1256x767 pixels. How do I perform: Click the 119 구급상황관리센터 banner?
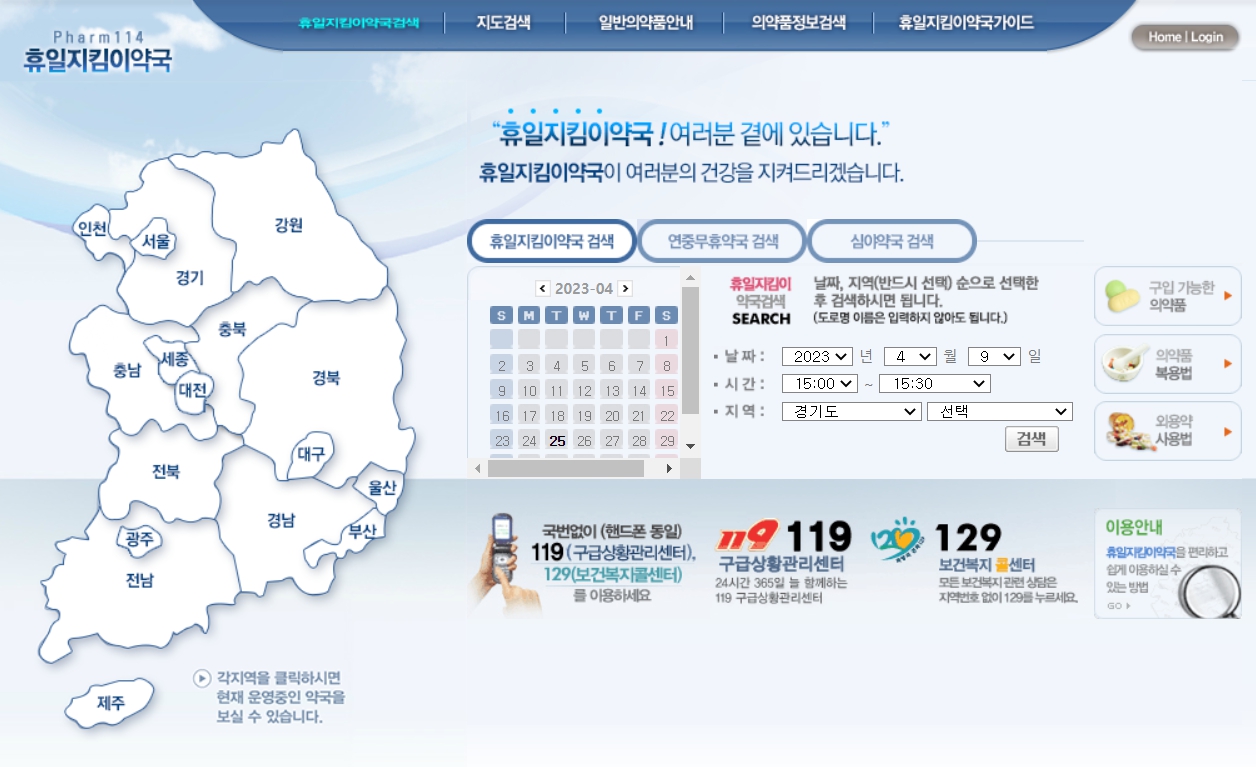click(784, 562)
